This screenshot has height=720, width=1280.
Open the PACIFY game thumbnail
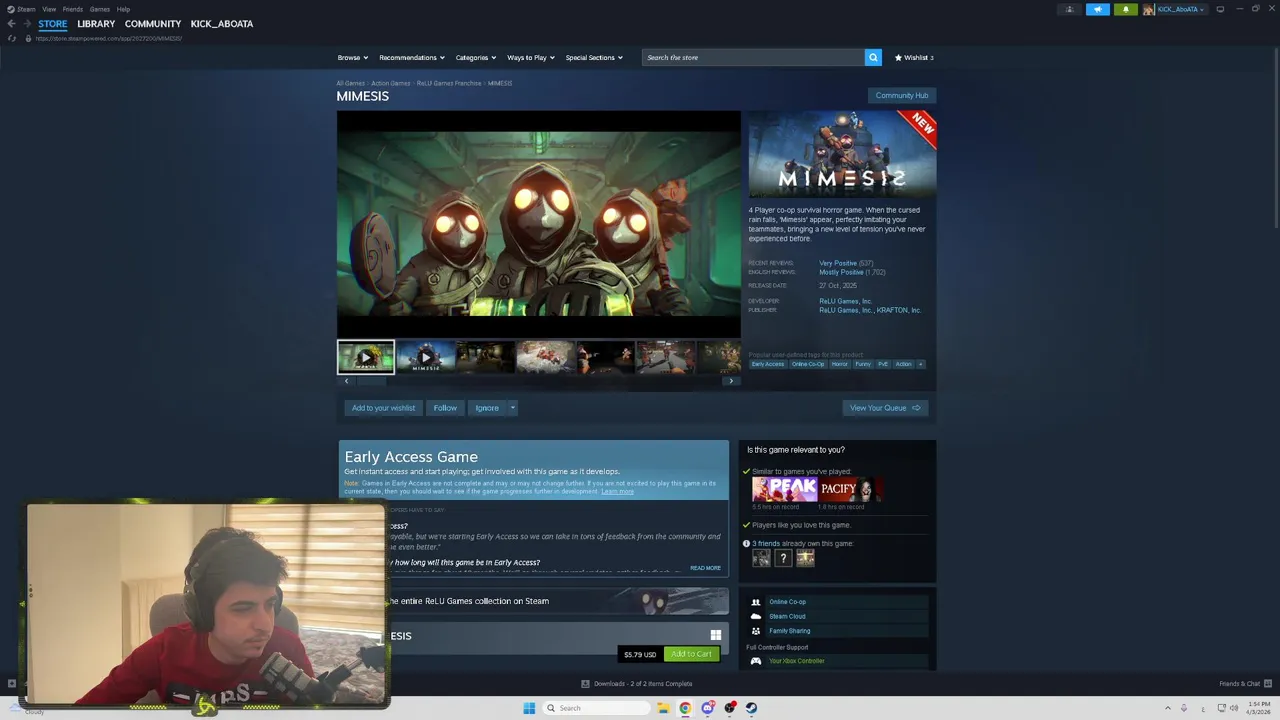tap(851, 489)
